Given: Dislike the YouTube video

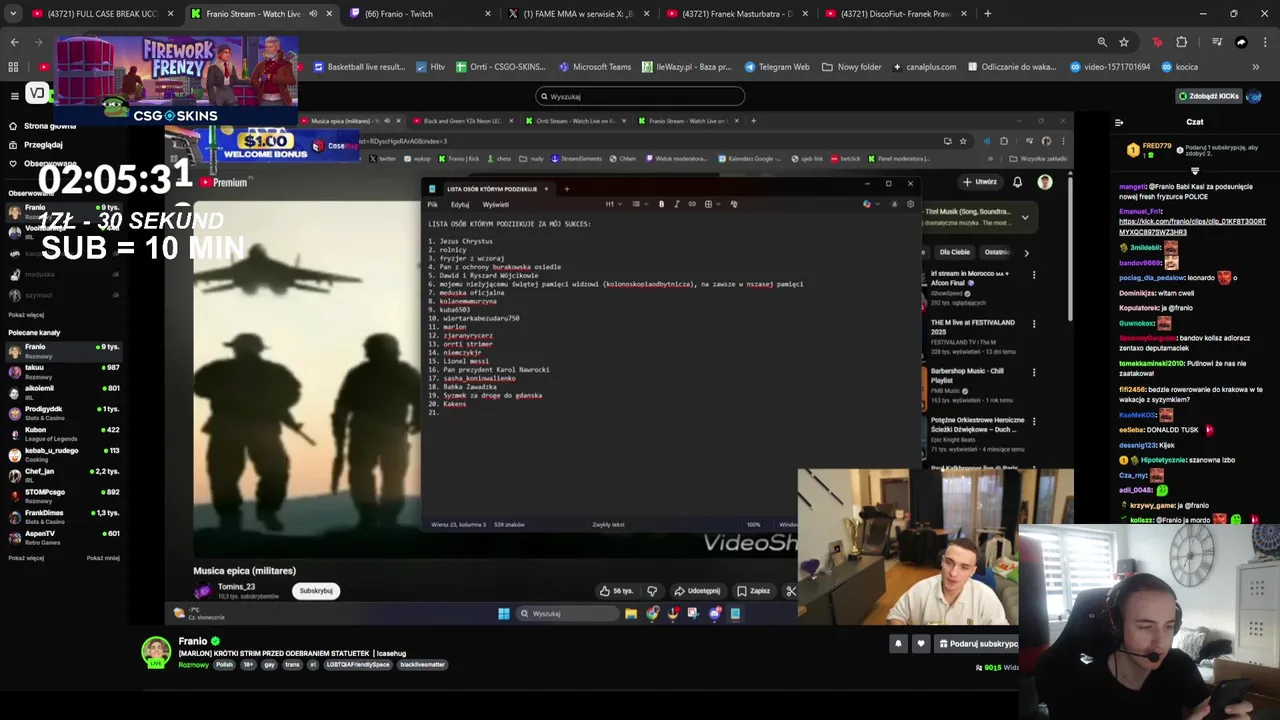Looking at the screenshot, I should click(x=652, y=591).
